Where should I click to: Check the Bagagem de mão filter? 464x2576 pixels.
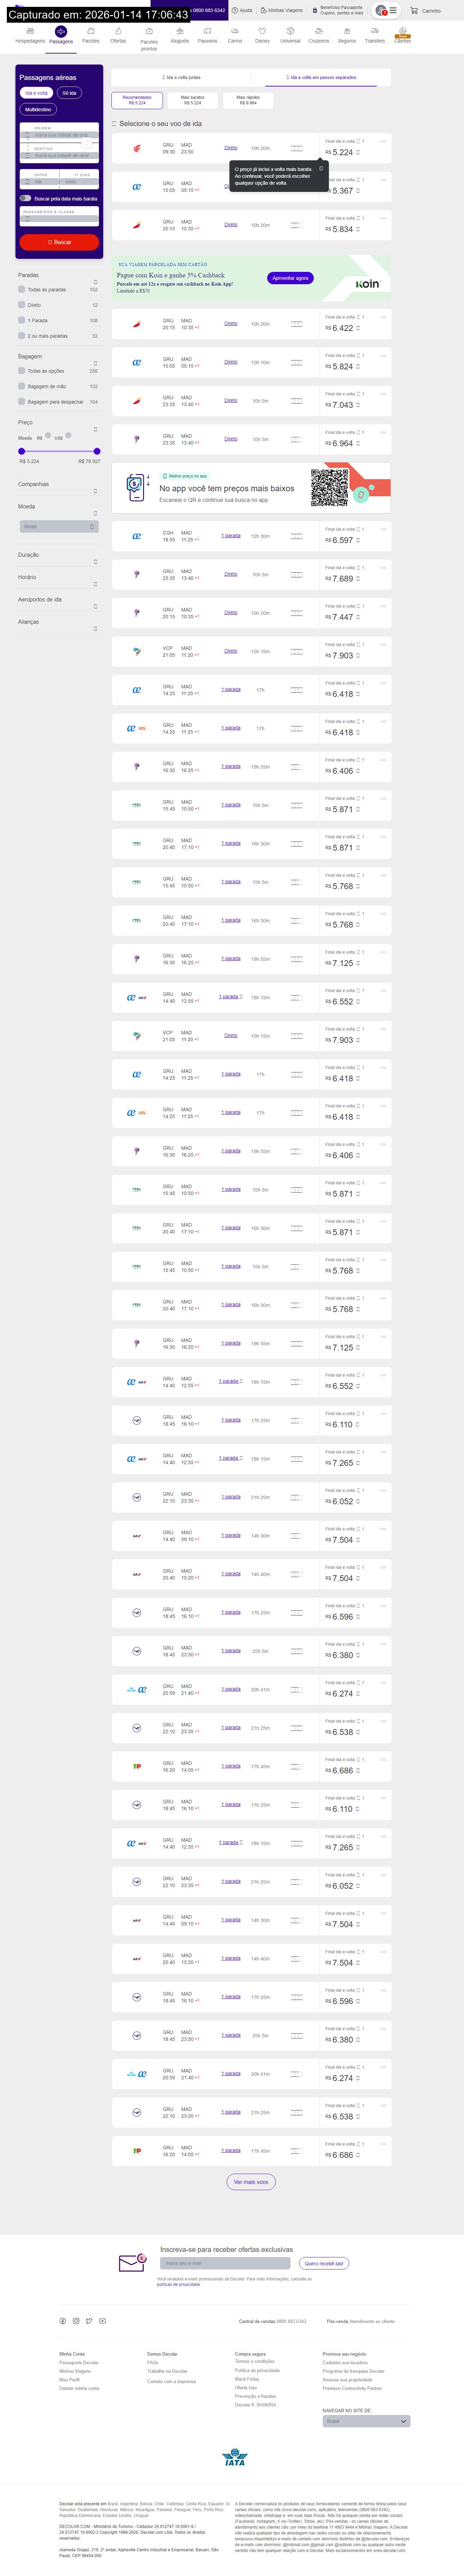point(22,386)
